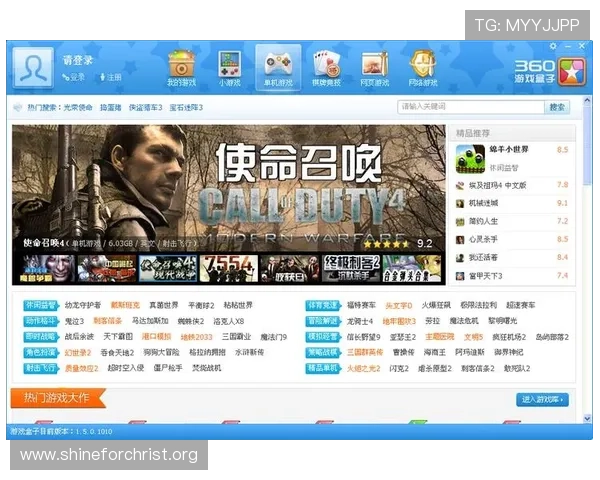The height and width of the screenshot is (480, 600).
Task: Click the 搜索 search button
Action: pos(557,107)
